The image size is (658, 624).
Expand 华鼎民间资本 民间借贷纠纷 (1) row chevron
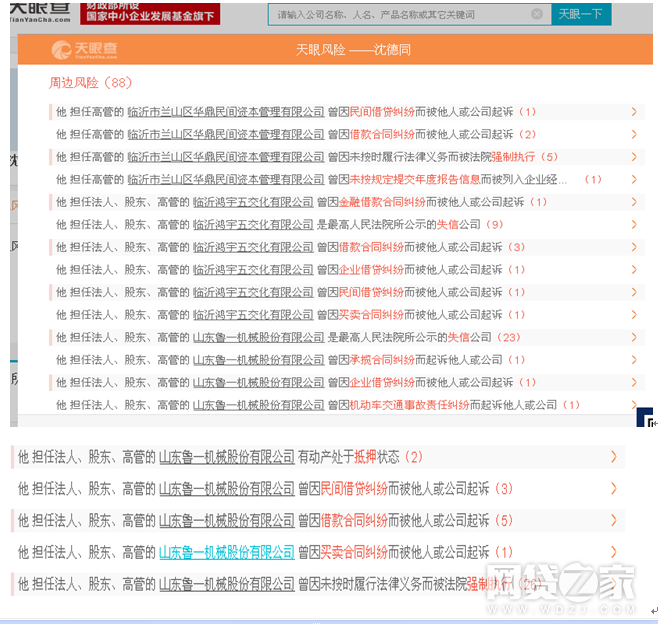point(634,112)
